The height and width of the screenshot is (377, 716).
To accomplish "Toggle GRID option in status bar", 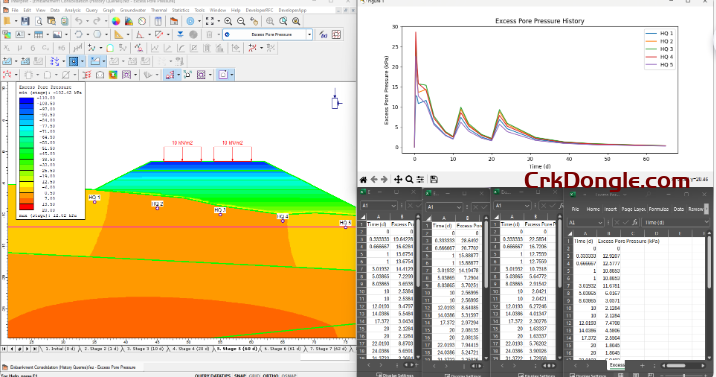I will tap(254, 375).
